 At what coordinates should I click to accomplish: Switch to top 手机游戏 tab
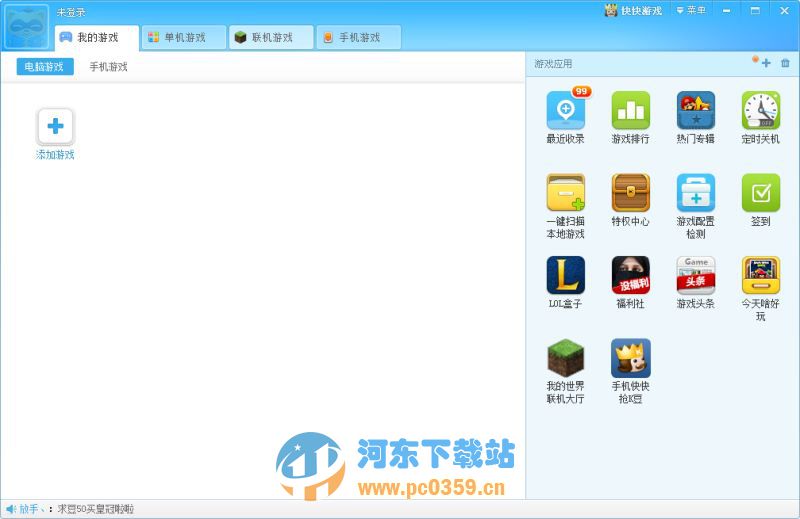coord(358,37)
